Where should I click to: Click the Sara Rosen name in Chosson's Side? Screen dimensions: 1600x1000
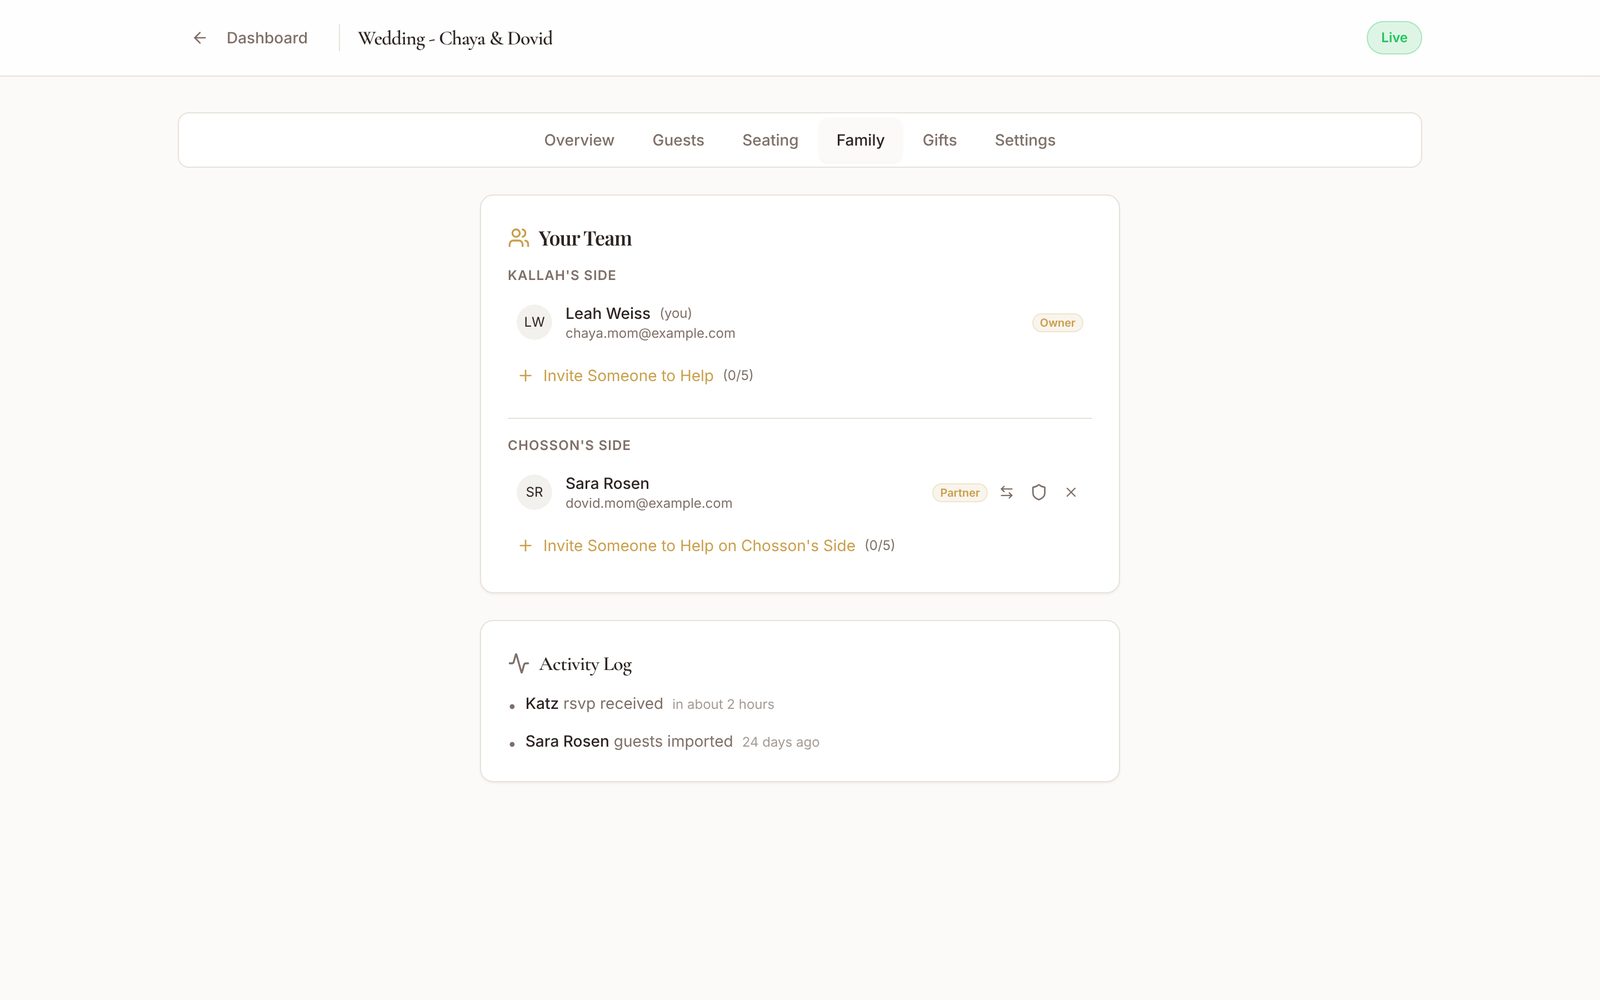(x=607, y=484)
